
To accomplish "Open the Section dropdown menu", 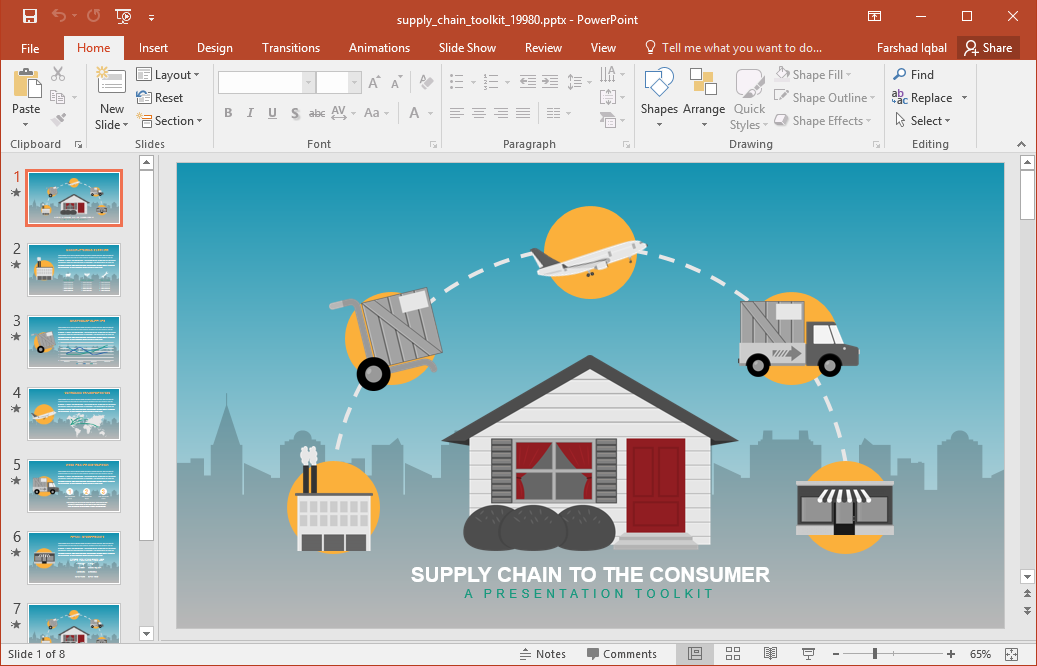I will click(x=169, y=121).
